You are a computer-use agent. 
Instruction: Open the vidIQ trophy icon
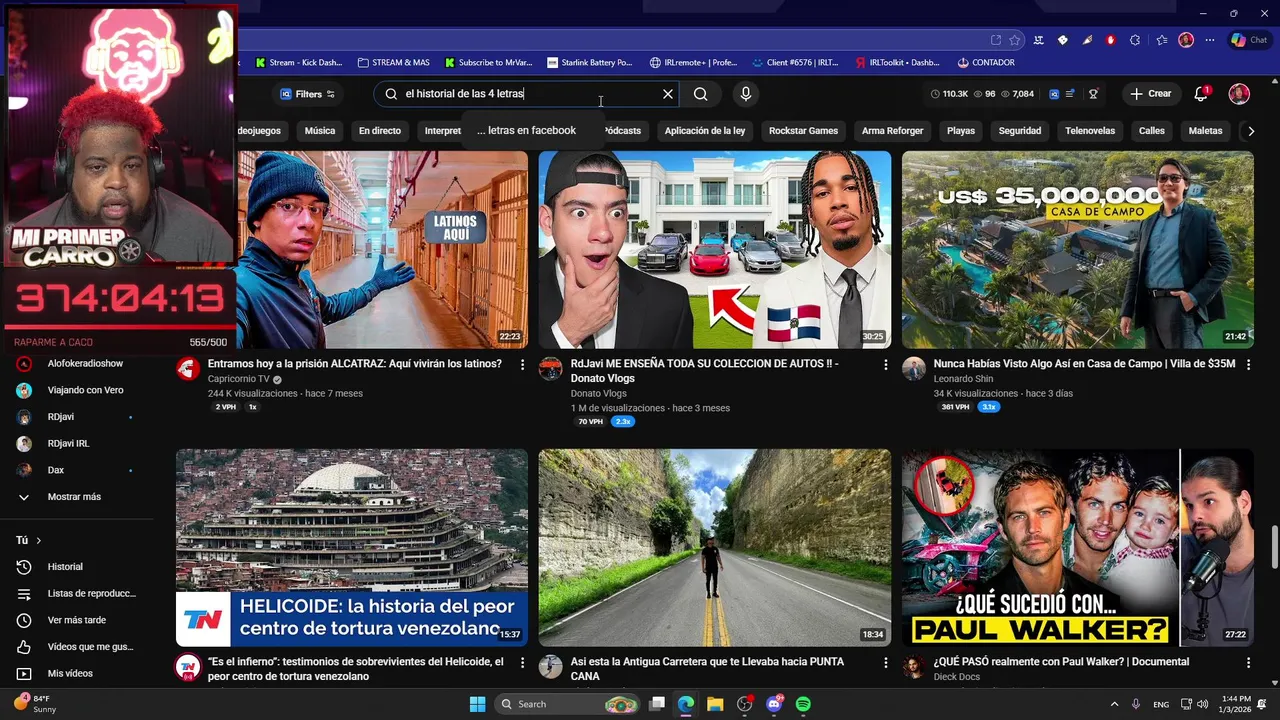click(x=1093, y=94)
